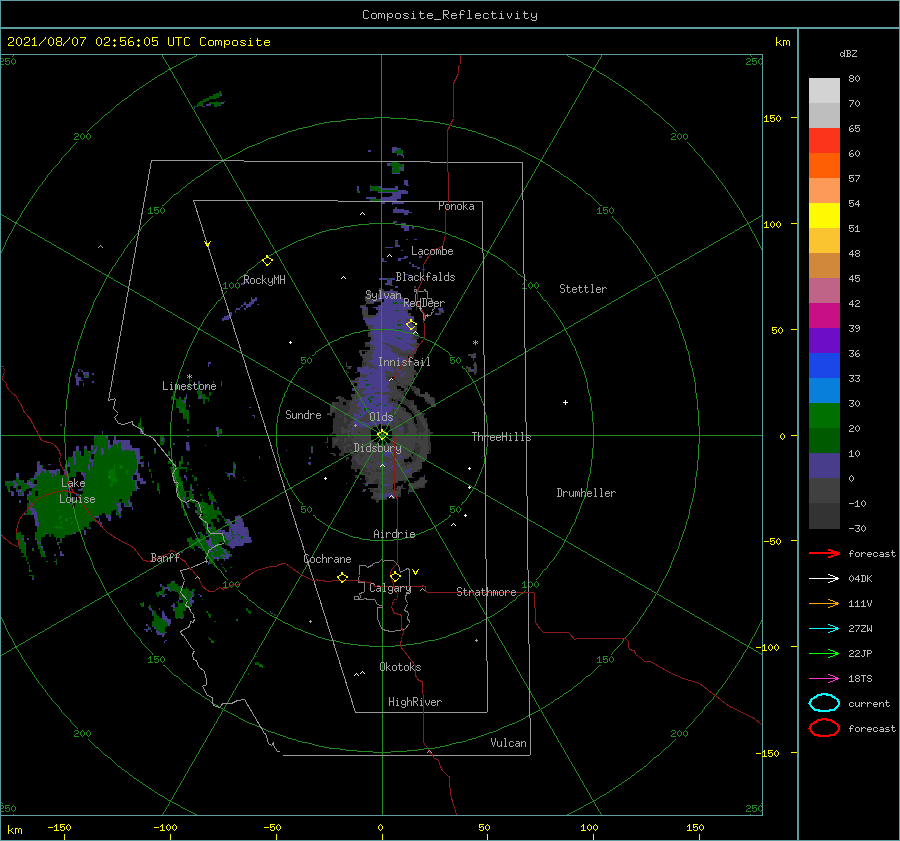Click the yellow V marker northwest of RockyMH

[x=207, y=244]
